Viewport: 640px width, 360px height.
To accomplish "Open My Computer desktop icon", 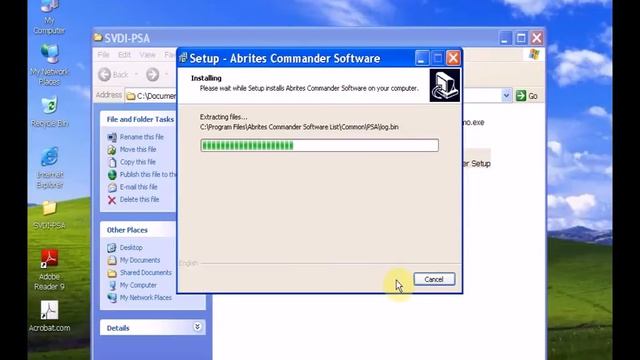I will tap(49, 16).
